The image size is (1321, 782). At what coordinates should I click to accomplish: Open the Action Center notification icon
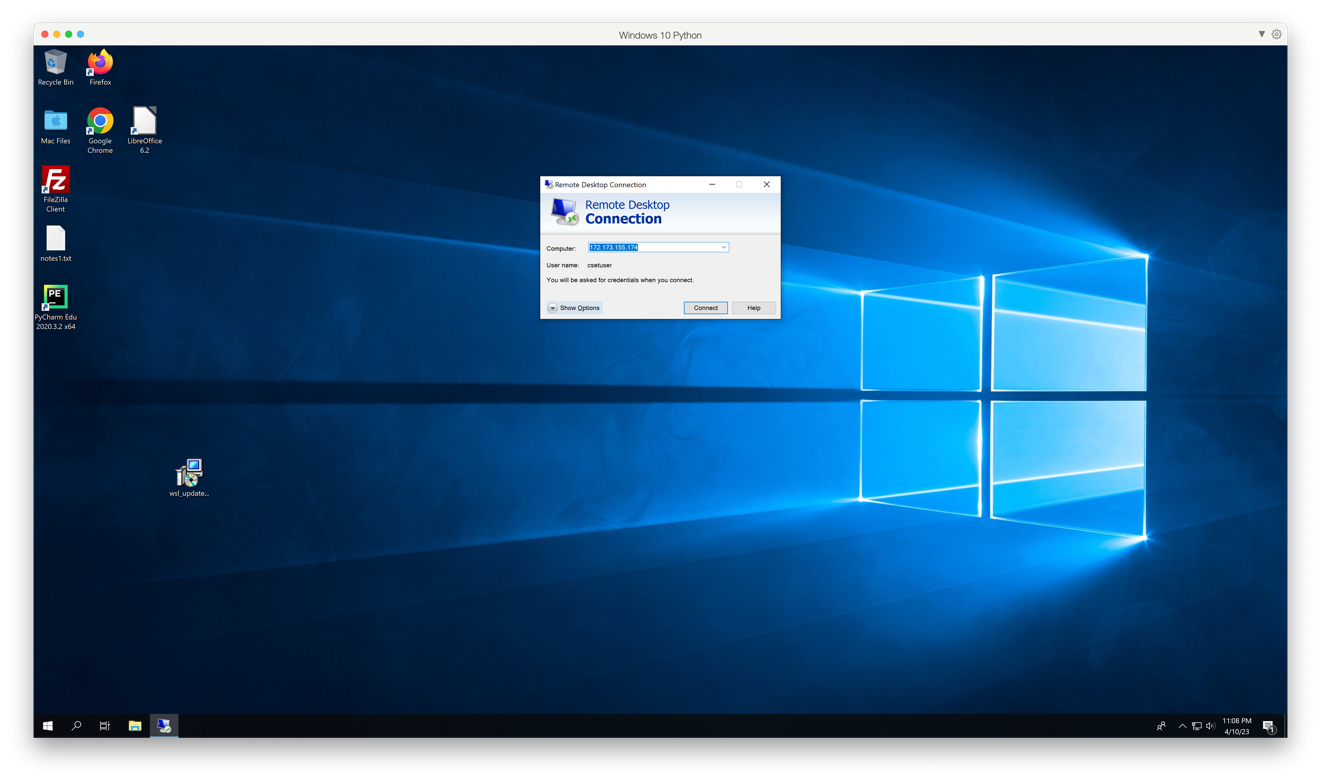point(1269,726)
